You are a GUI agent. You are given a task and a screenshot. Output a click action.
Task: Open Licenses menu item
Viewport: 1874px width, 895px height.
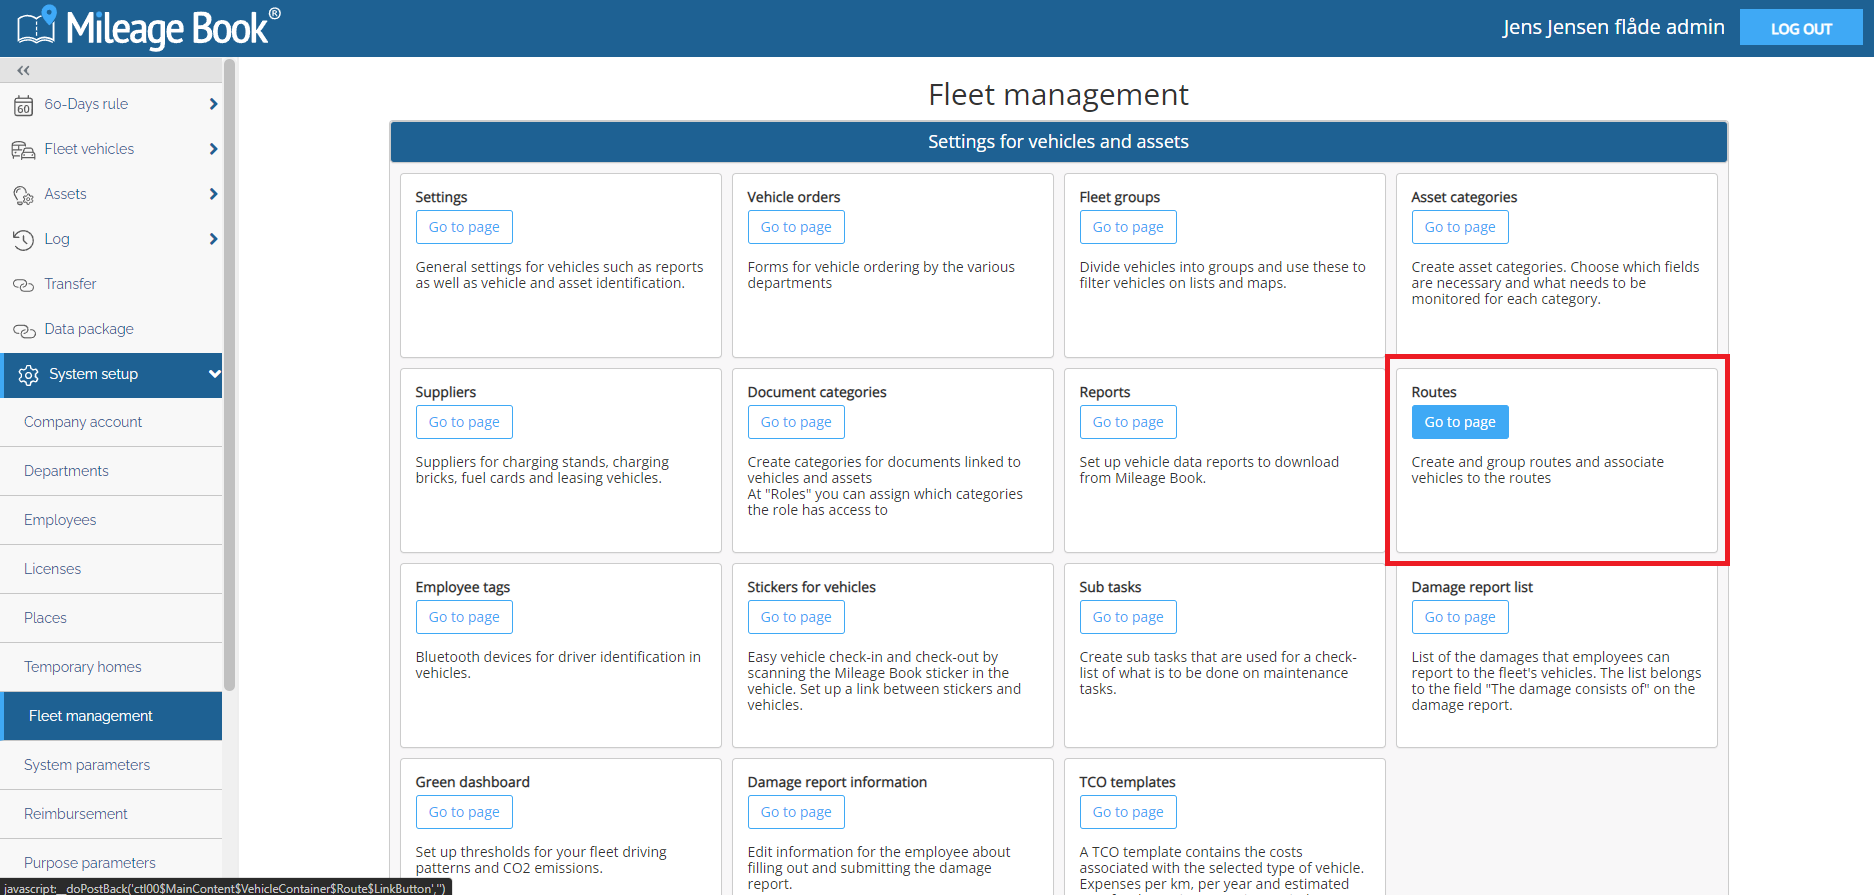111,569
